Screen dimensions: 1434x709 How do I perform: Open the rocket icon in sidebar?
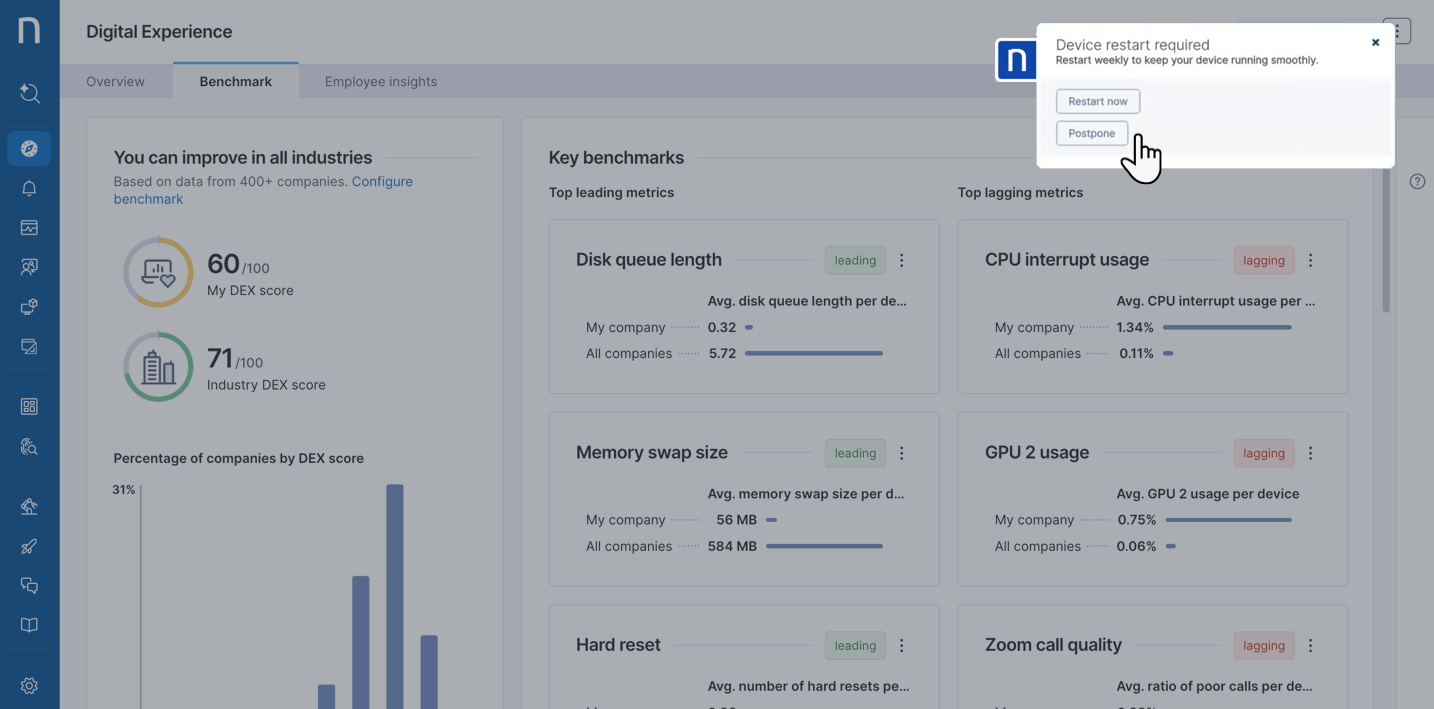pyautogui.click(x=29, y=546)
